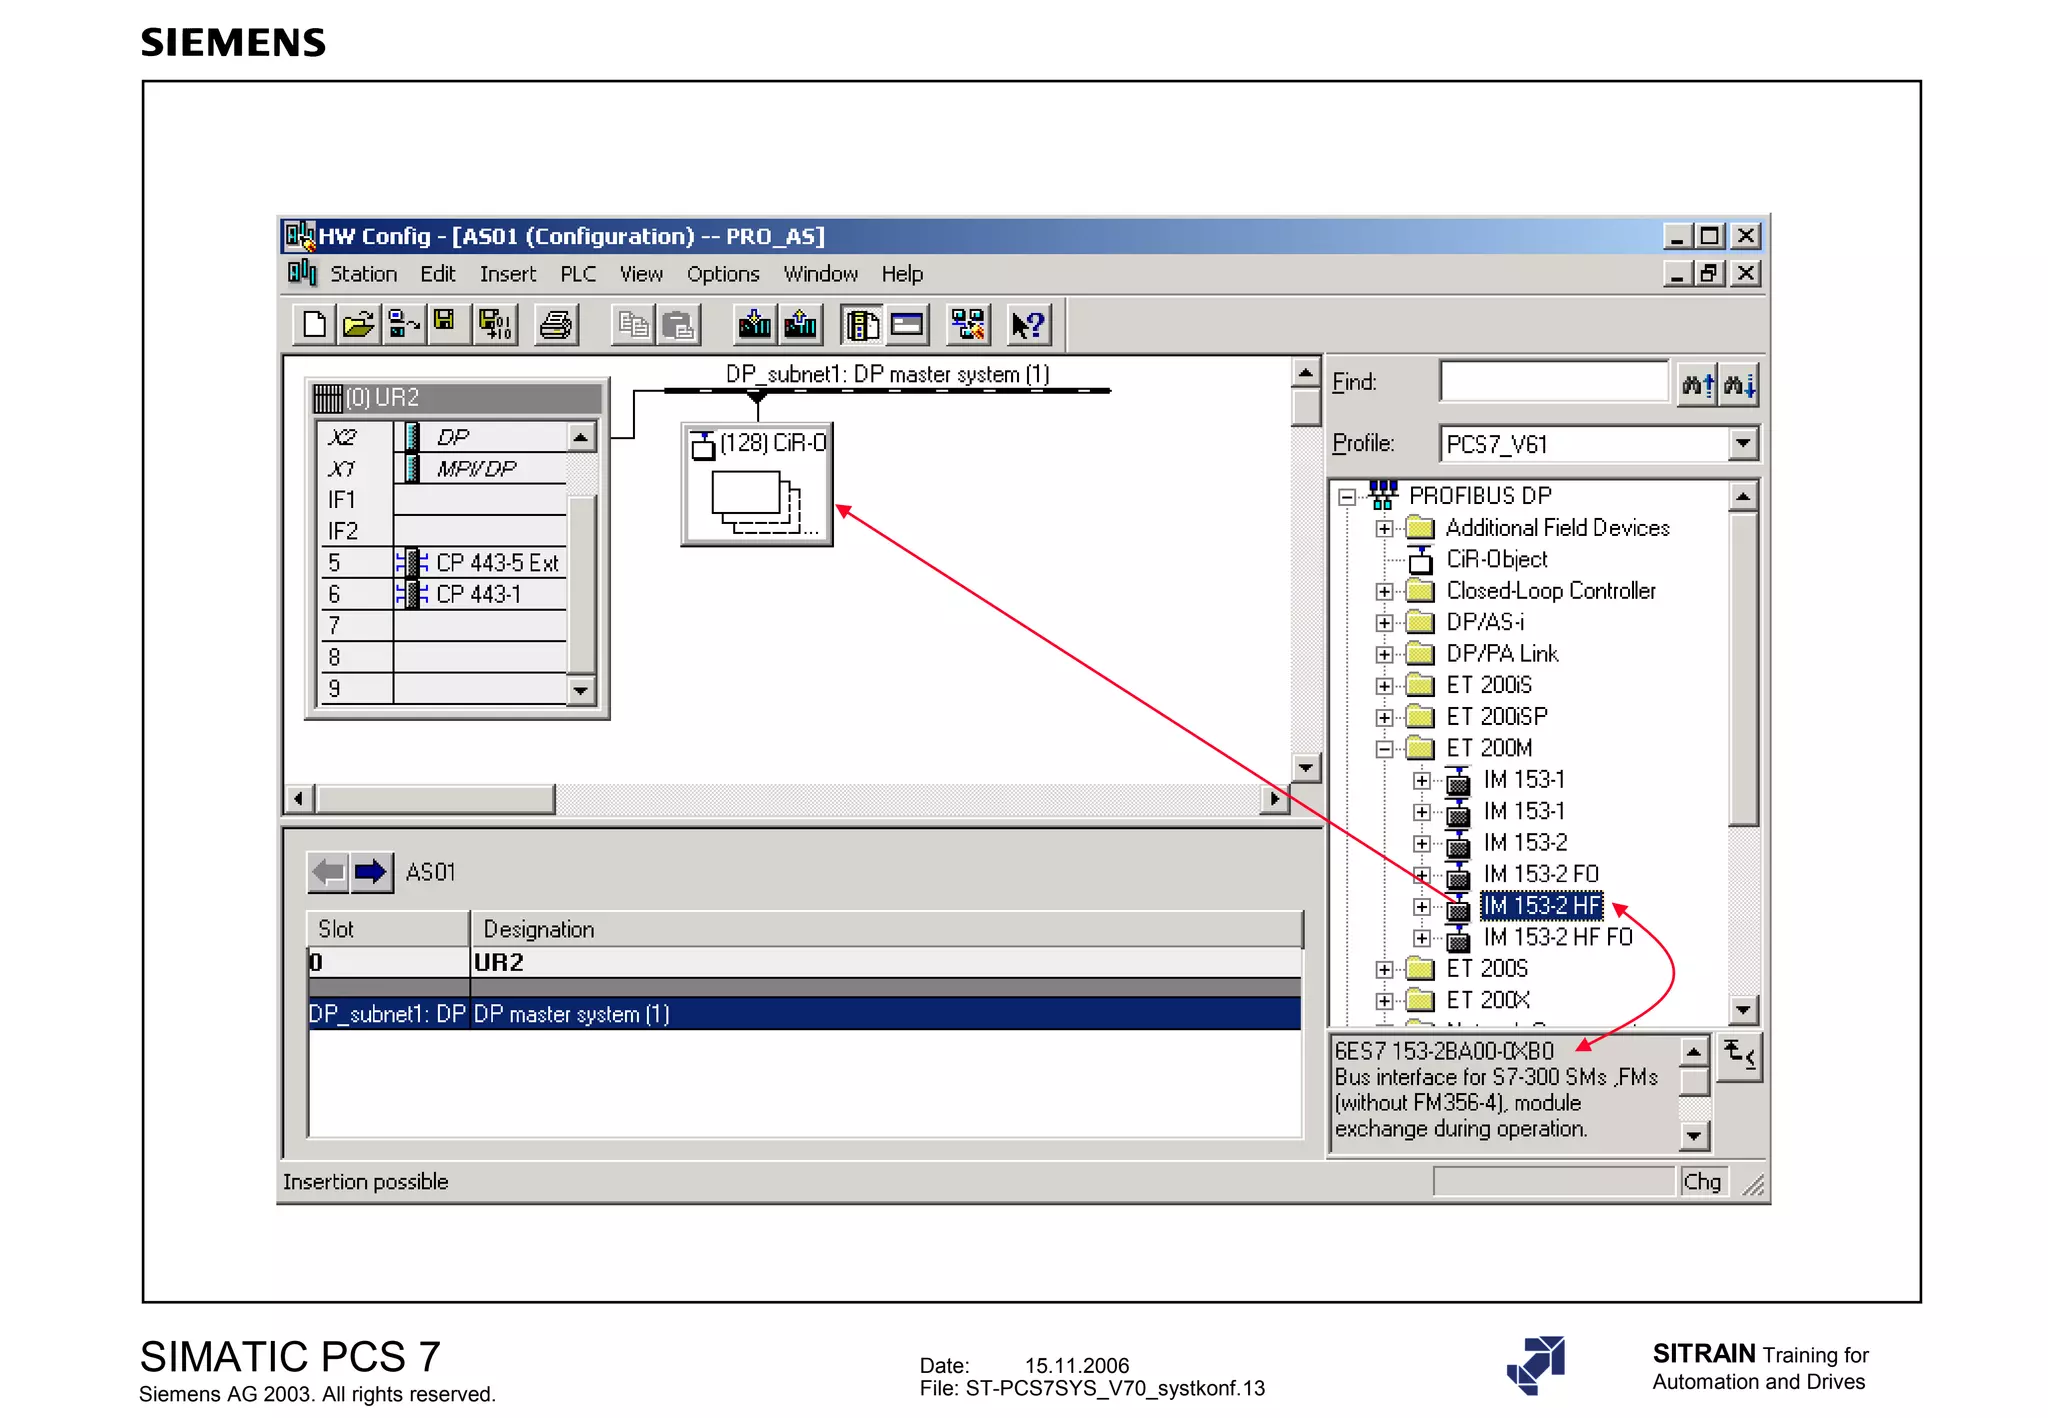This screenshot has height=1418, width=2048.
Task: Collapse the ET 200M folder
Action: point(1385,748)
